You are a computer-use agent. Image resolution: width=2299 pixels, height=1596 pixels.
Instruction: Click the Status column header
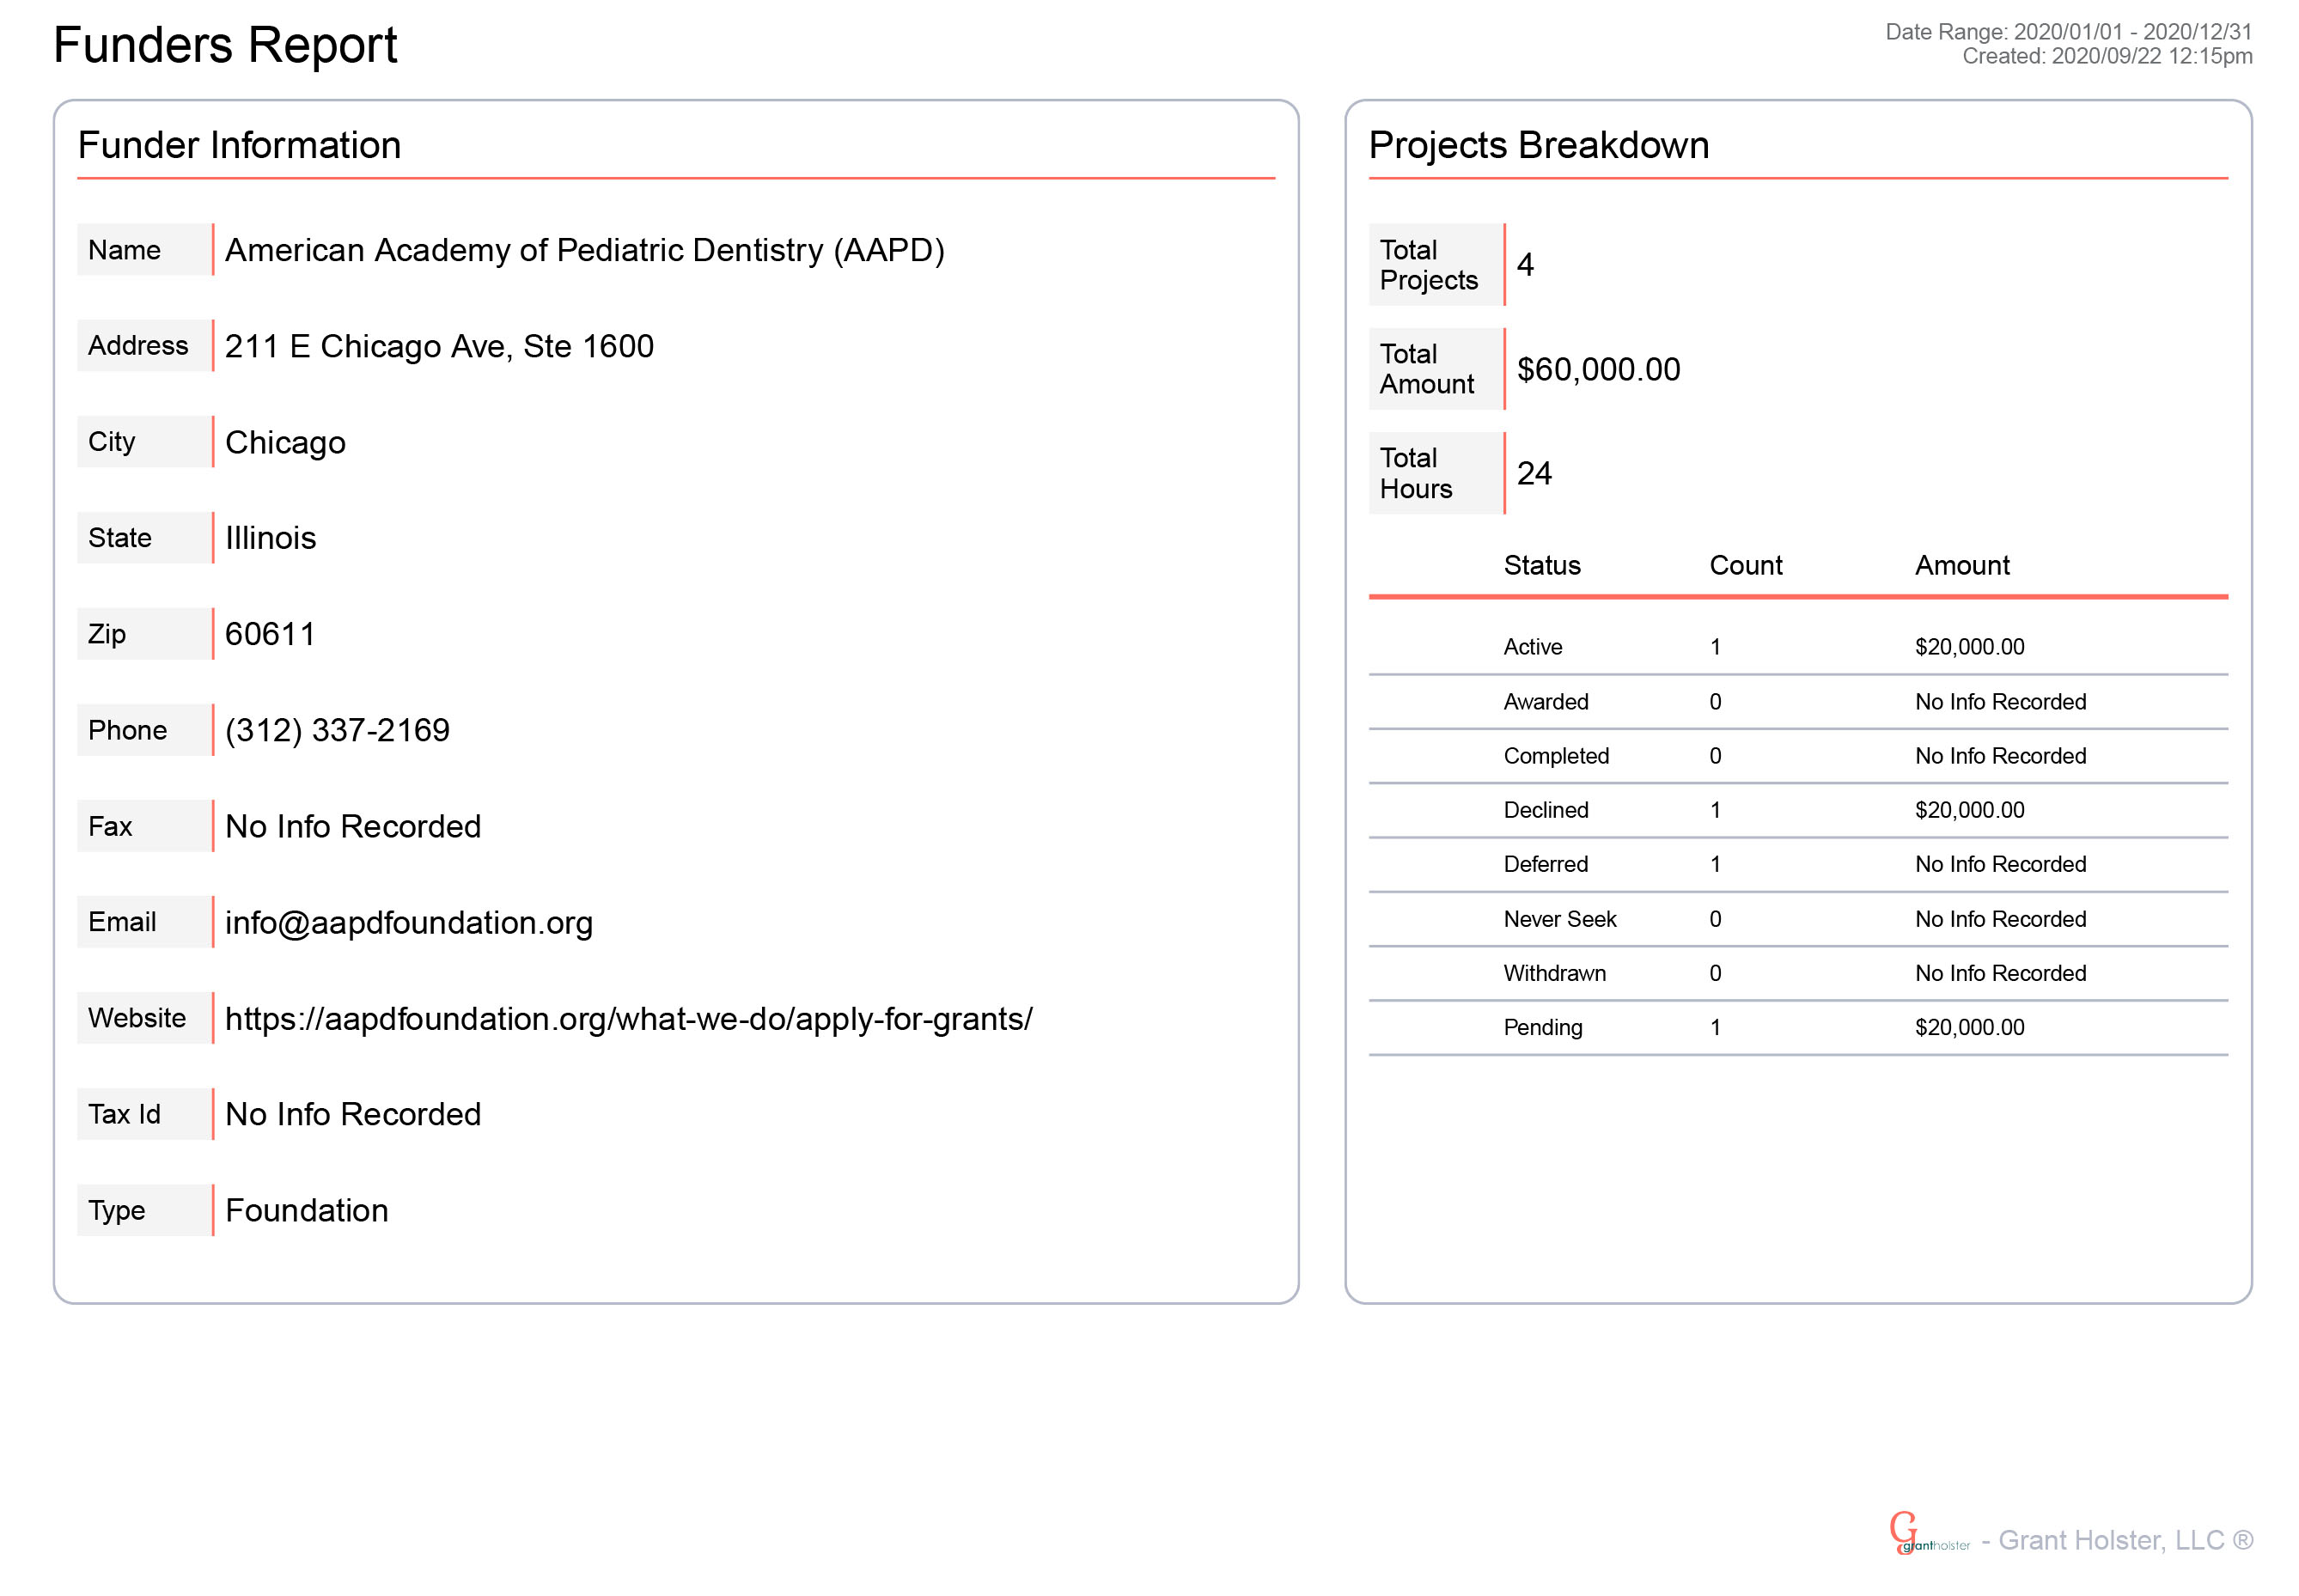[1541, 565]
